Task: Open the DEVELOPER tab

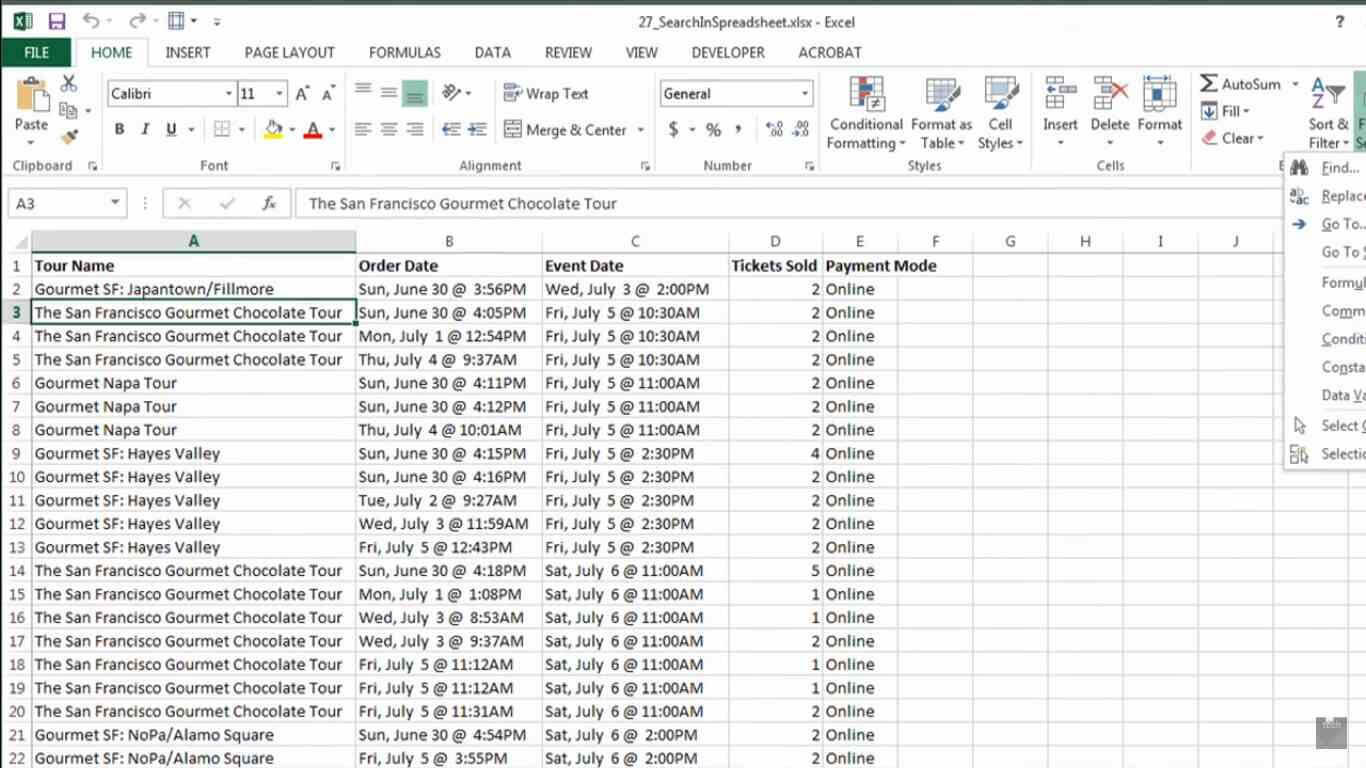Action: (x=728, y=52)
